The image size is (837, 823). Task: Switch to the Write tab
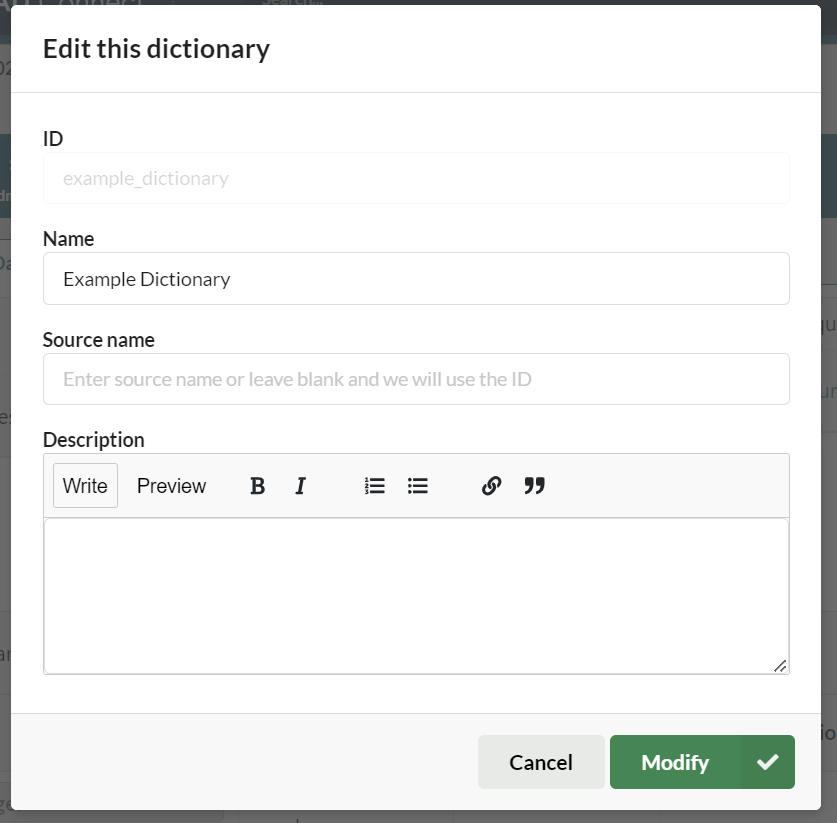click(85, 486)
